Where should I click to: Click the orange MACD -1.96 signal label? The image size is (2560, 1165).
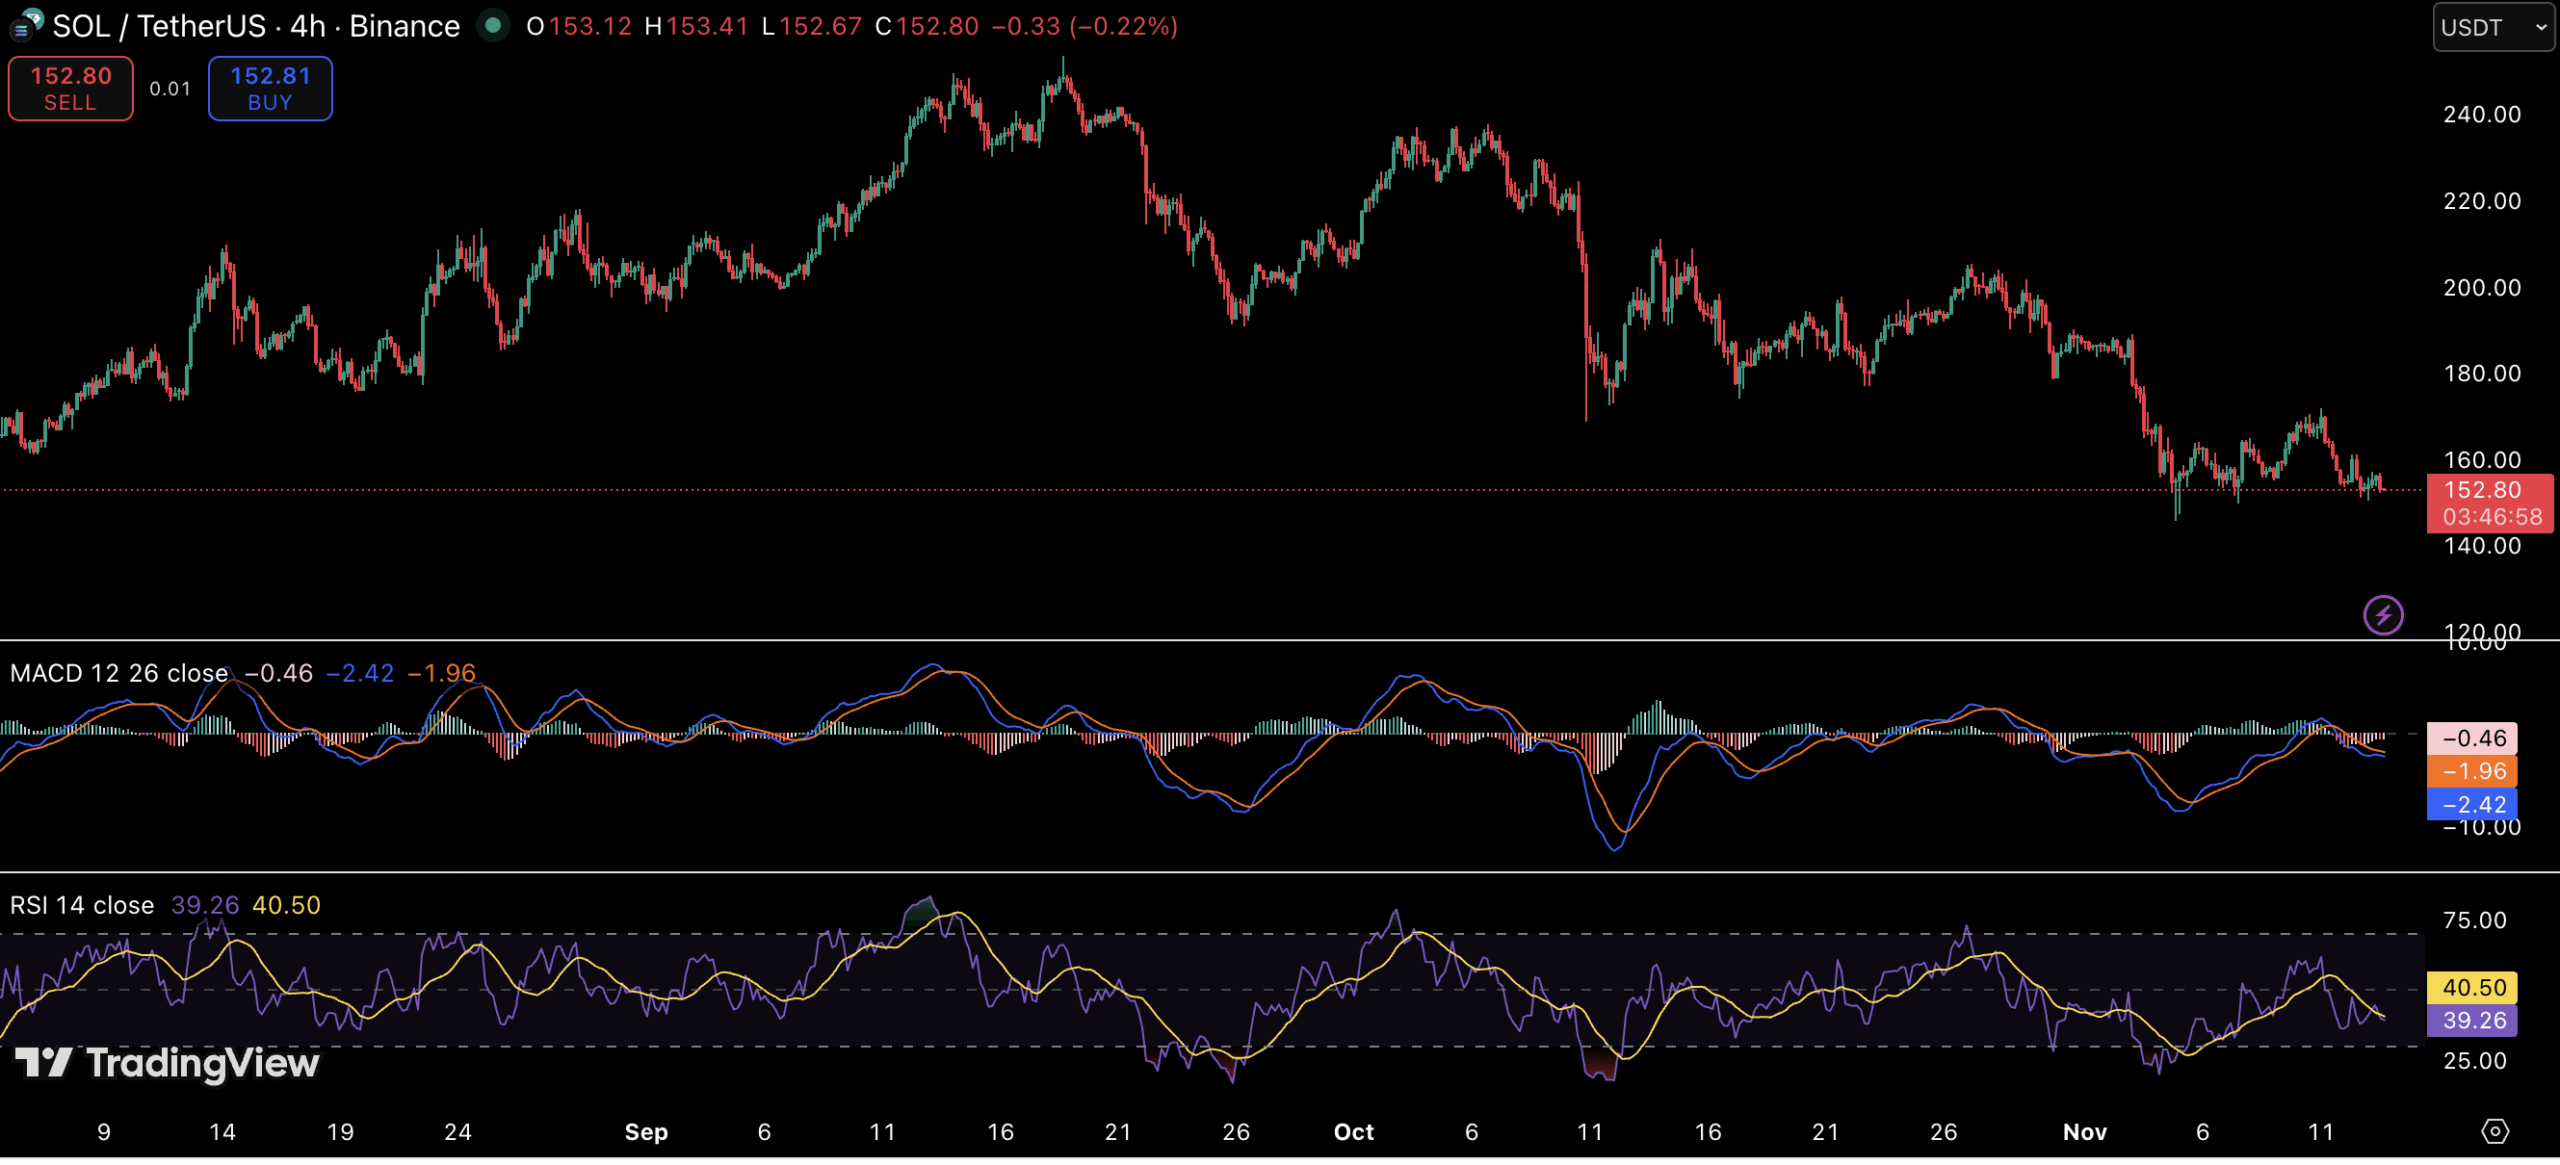pyautogui.click(x=2472, y=772)
